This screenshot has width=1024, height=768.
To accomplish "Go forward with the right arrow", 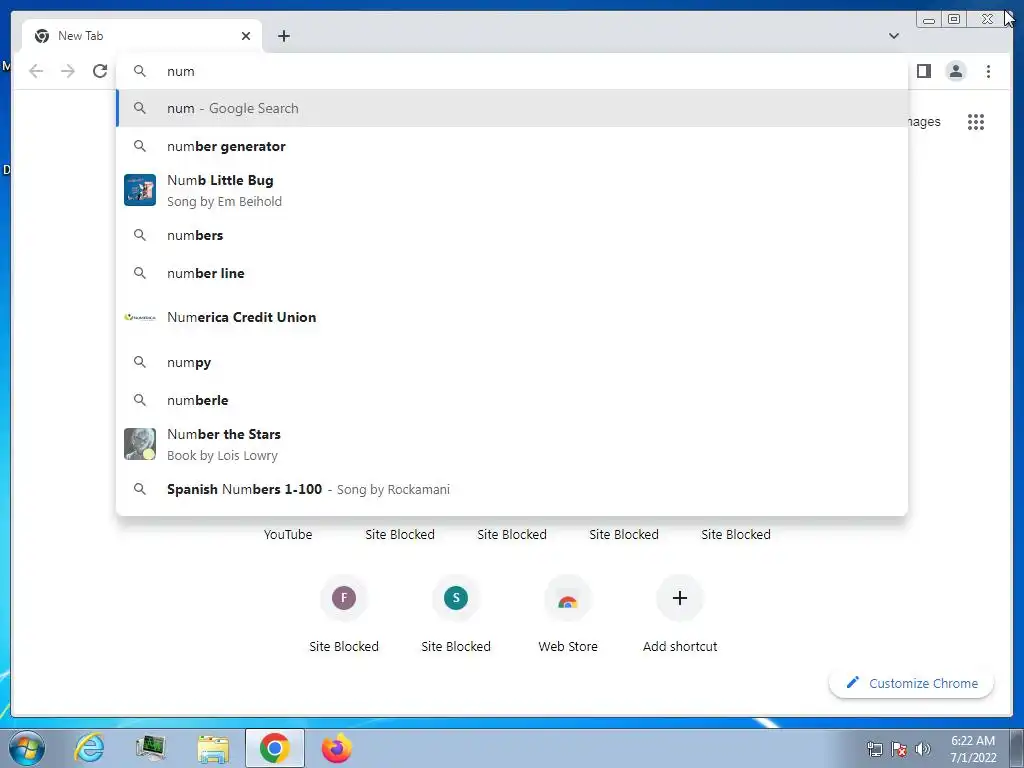I will point(68,71).
